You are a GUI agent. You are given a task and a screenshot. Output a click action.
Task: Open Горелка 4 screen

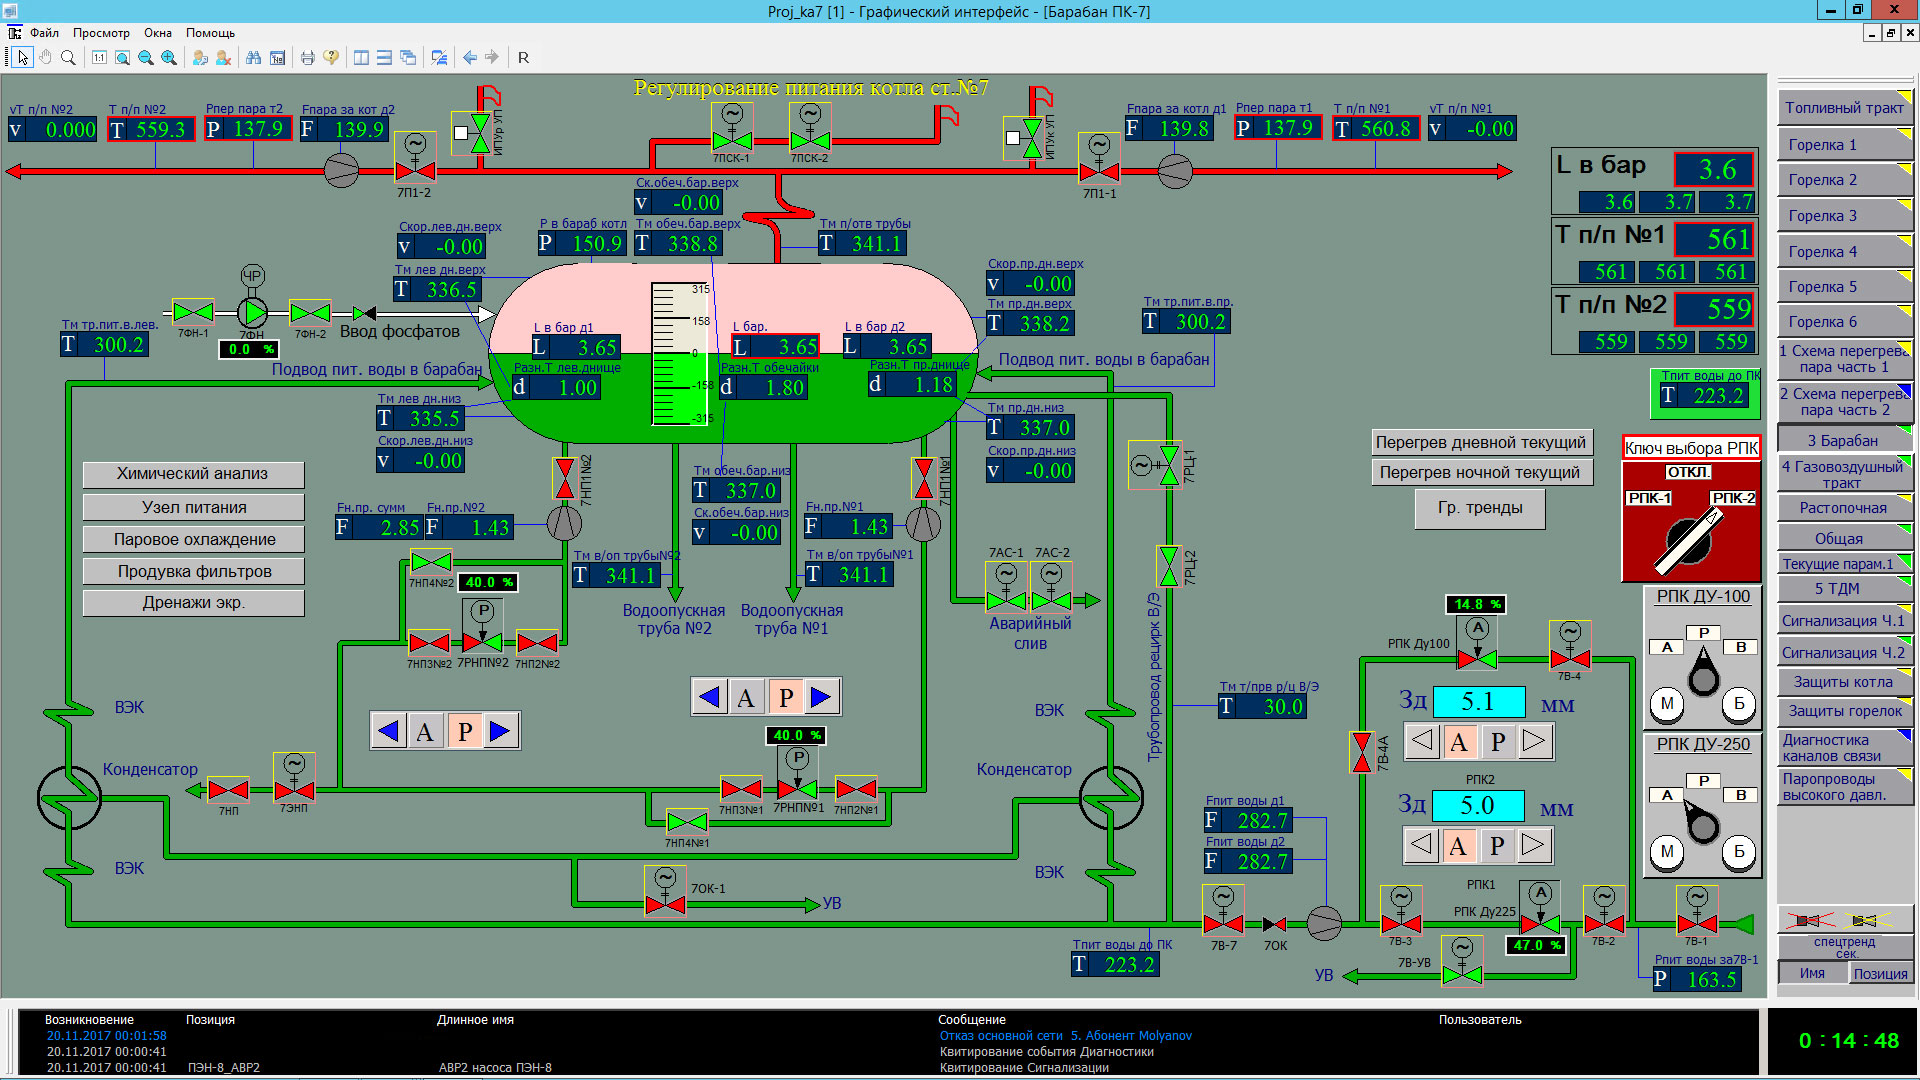pos(1845,252)
